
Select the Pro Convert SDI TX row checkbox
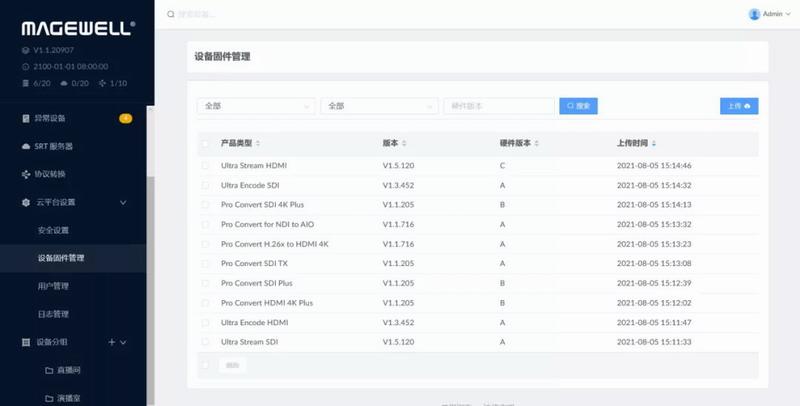tap(206, 263)
